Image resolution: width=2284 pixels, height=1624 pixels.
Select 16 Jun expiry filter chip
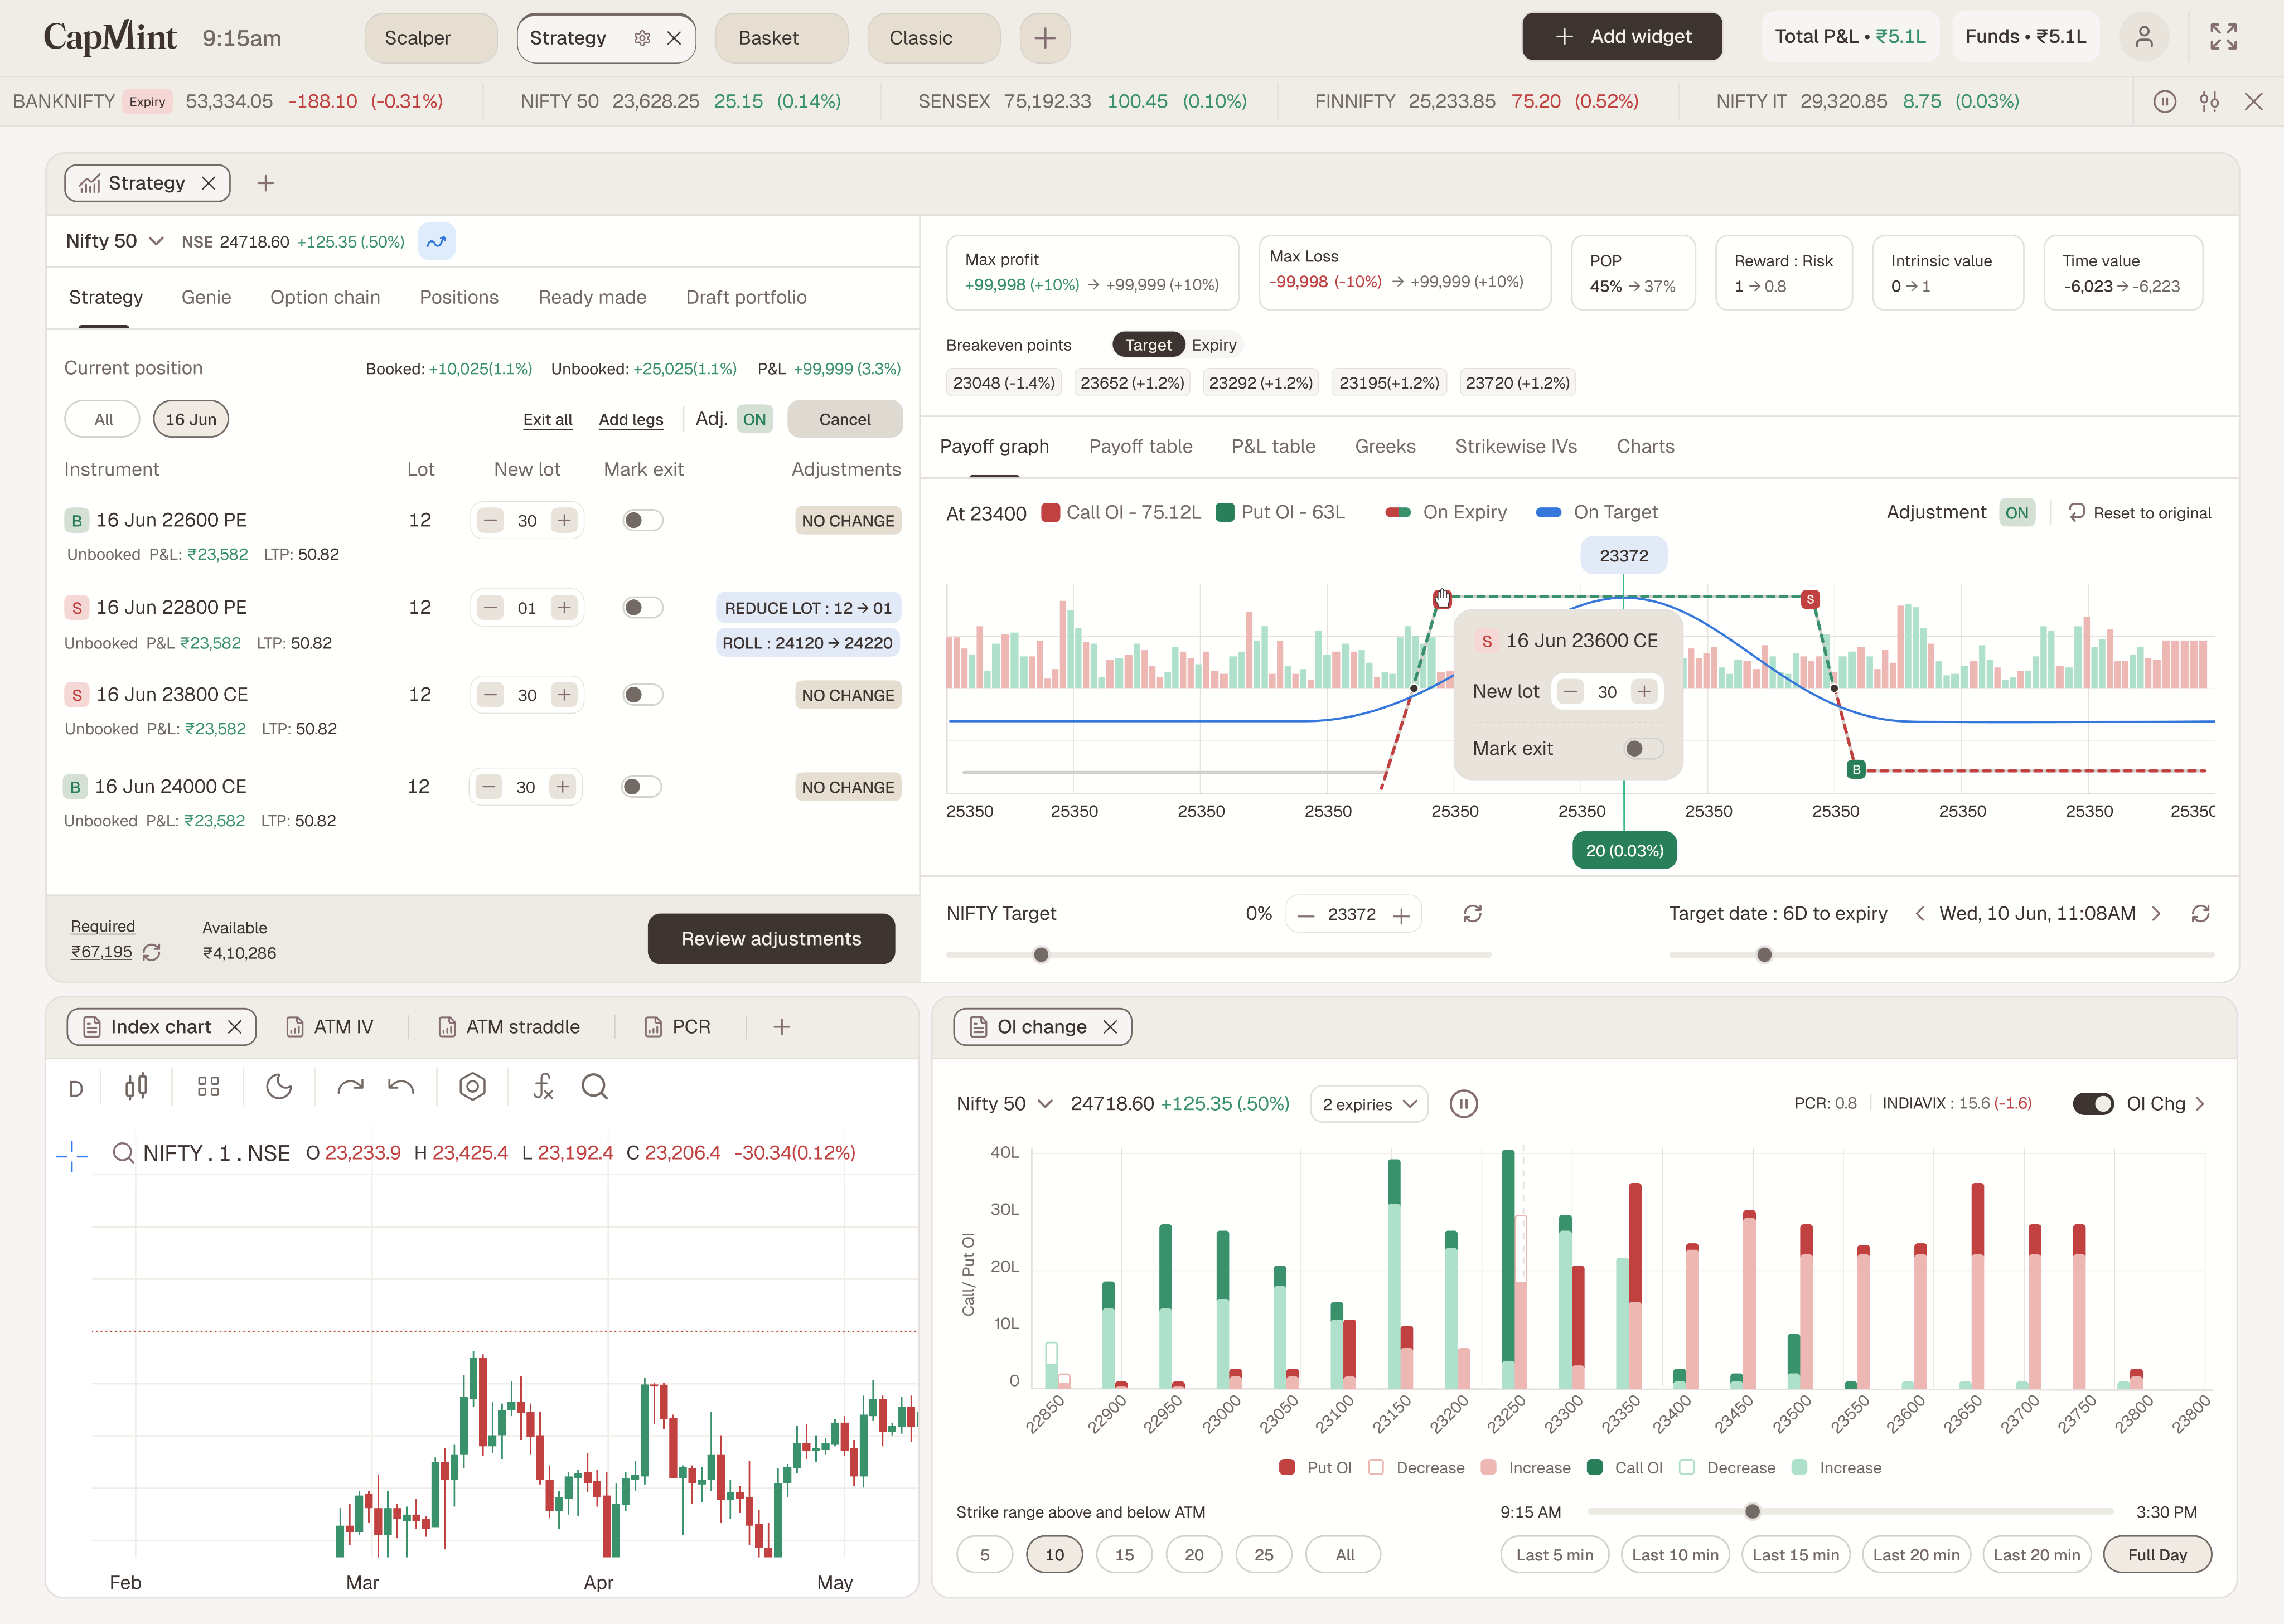point(191,419)
